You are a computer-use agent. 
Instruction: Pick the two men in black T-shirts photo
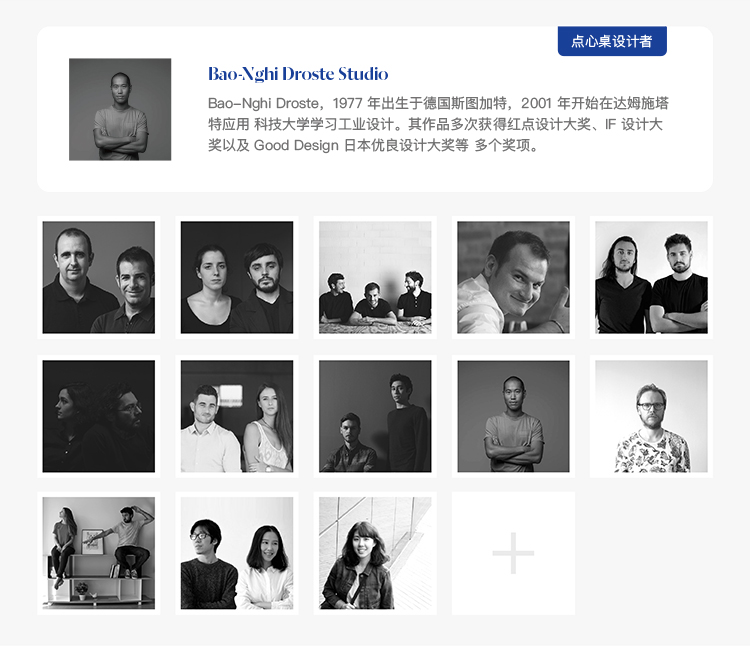651,277
